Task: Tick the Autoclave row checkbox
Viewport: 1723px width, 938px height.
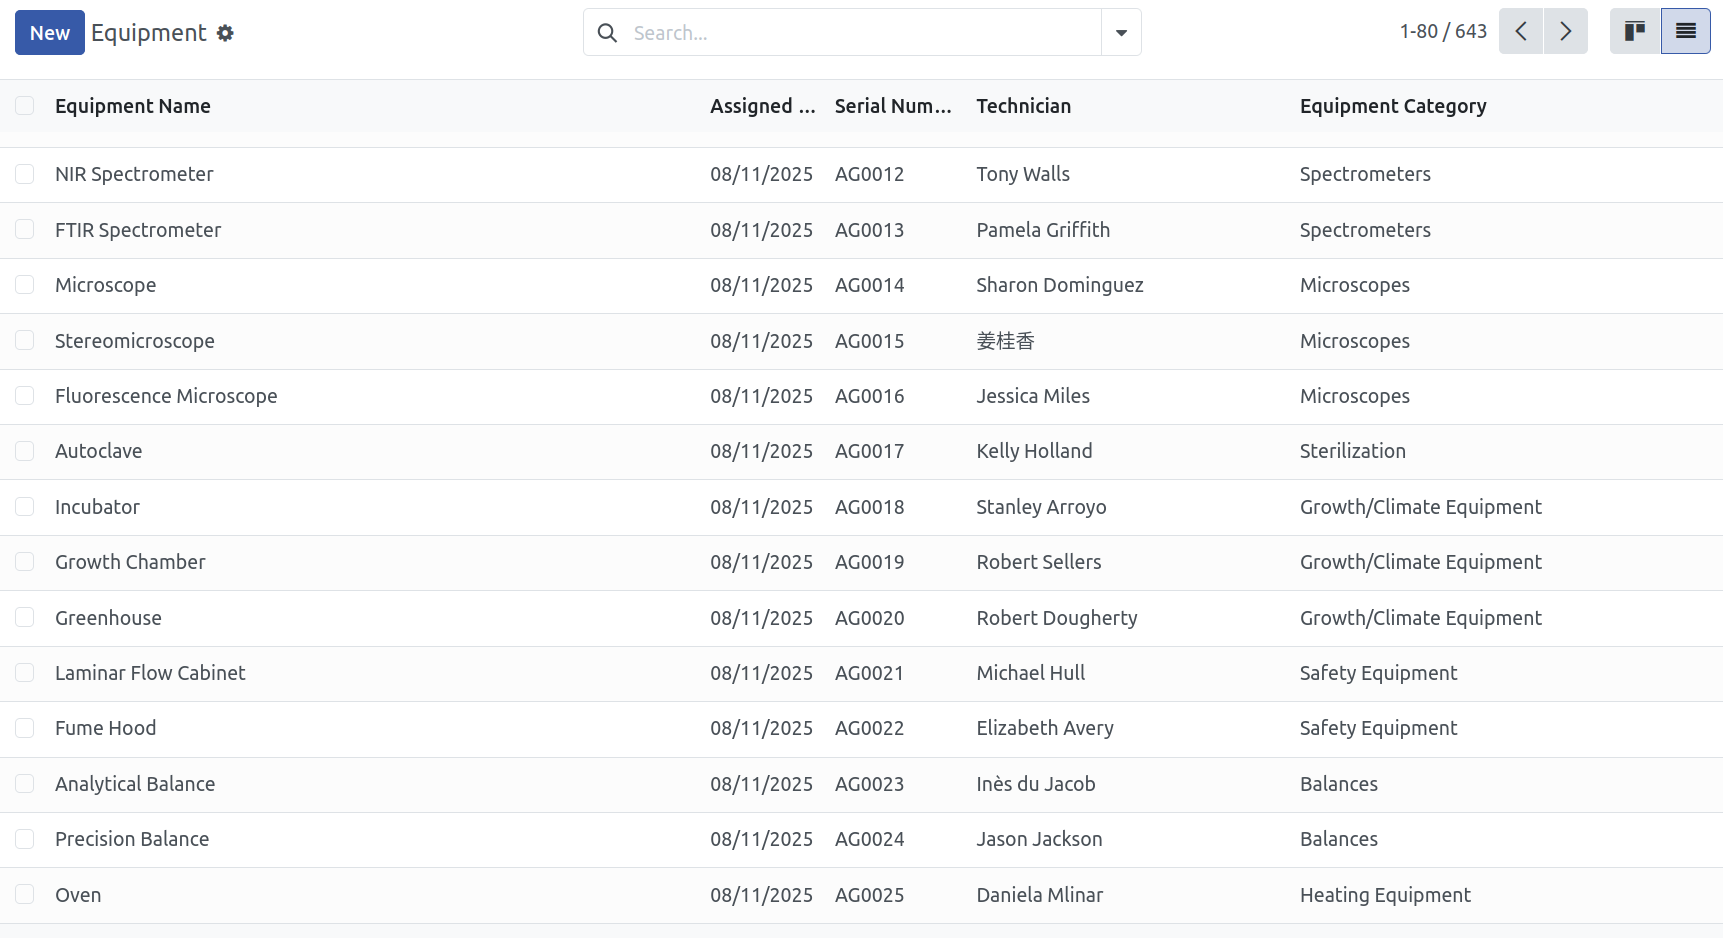Action: tap(25, 451)
